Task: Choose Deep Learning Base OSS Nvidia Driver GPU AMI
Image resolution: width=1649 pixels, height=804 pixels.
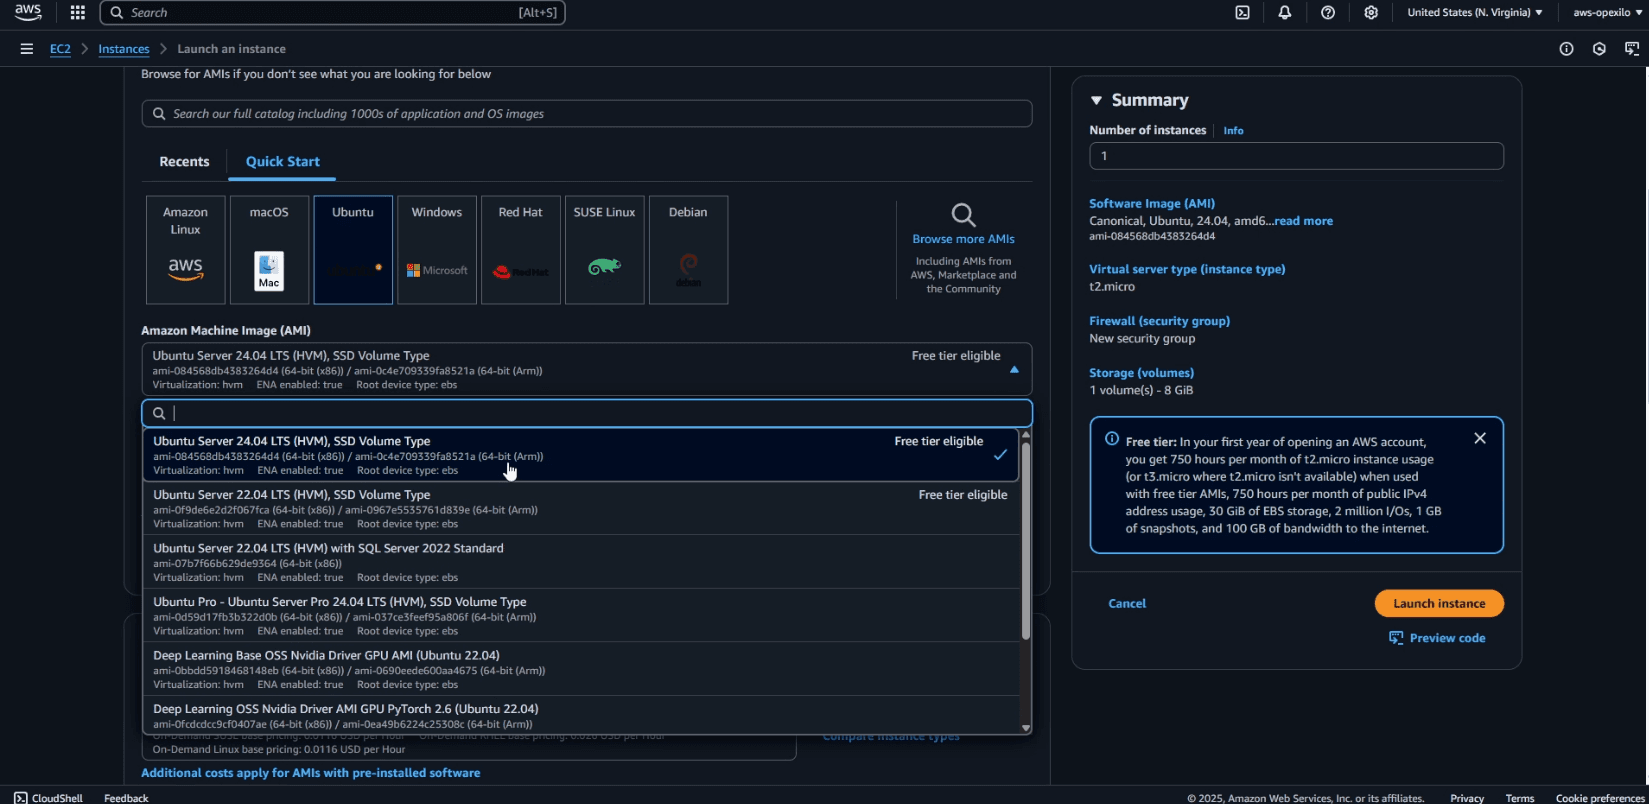Action: tap(581, 669)
